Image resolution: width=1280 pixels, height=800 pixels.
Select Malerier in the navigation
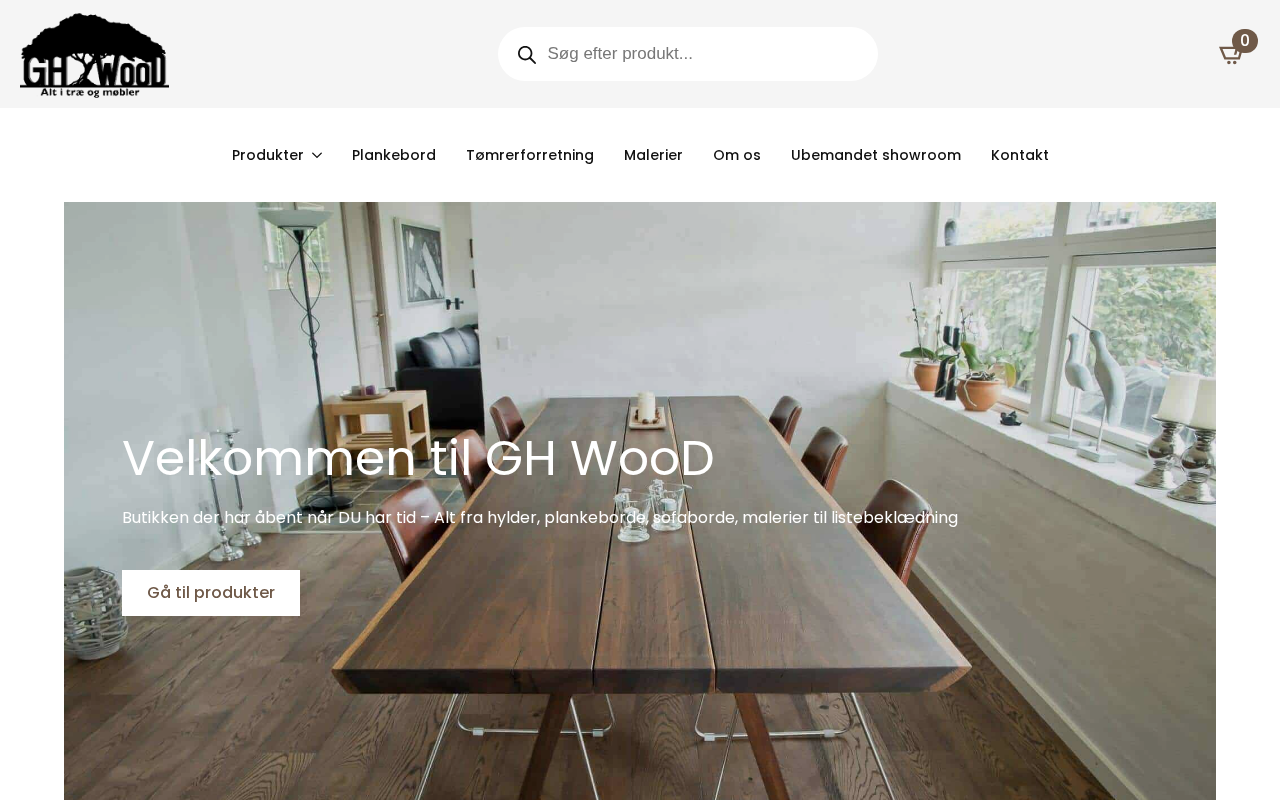(x=653, y=155)
